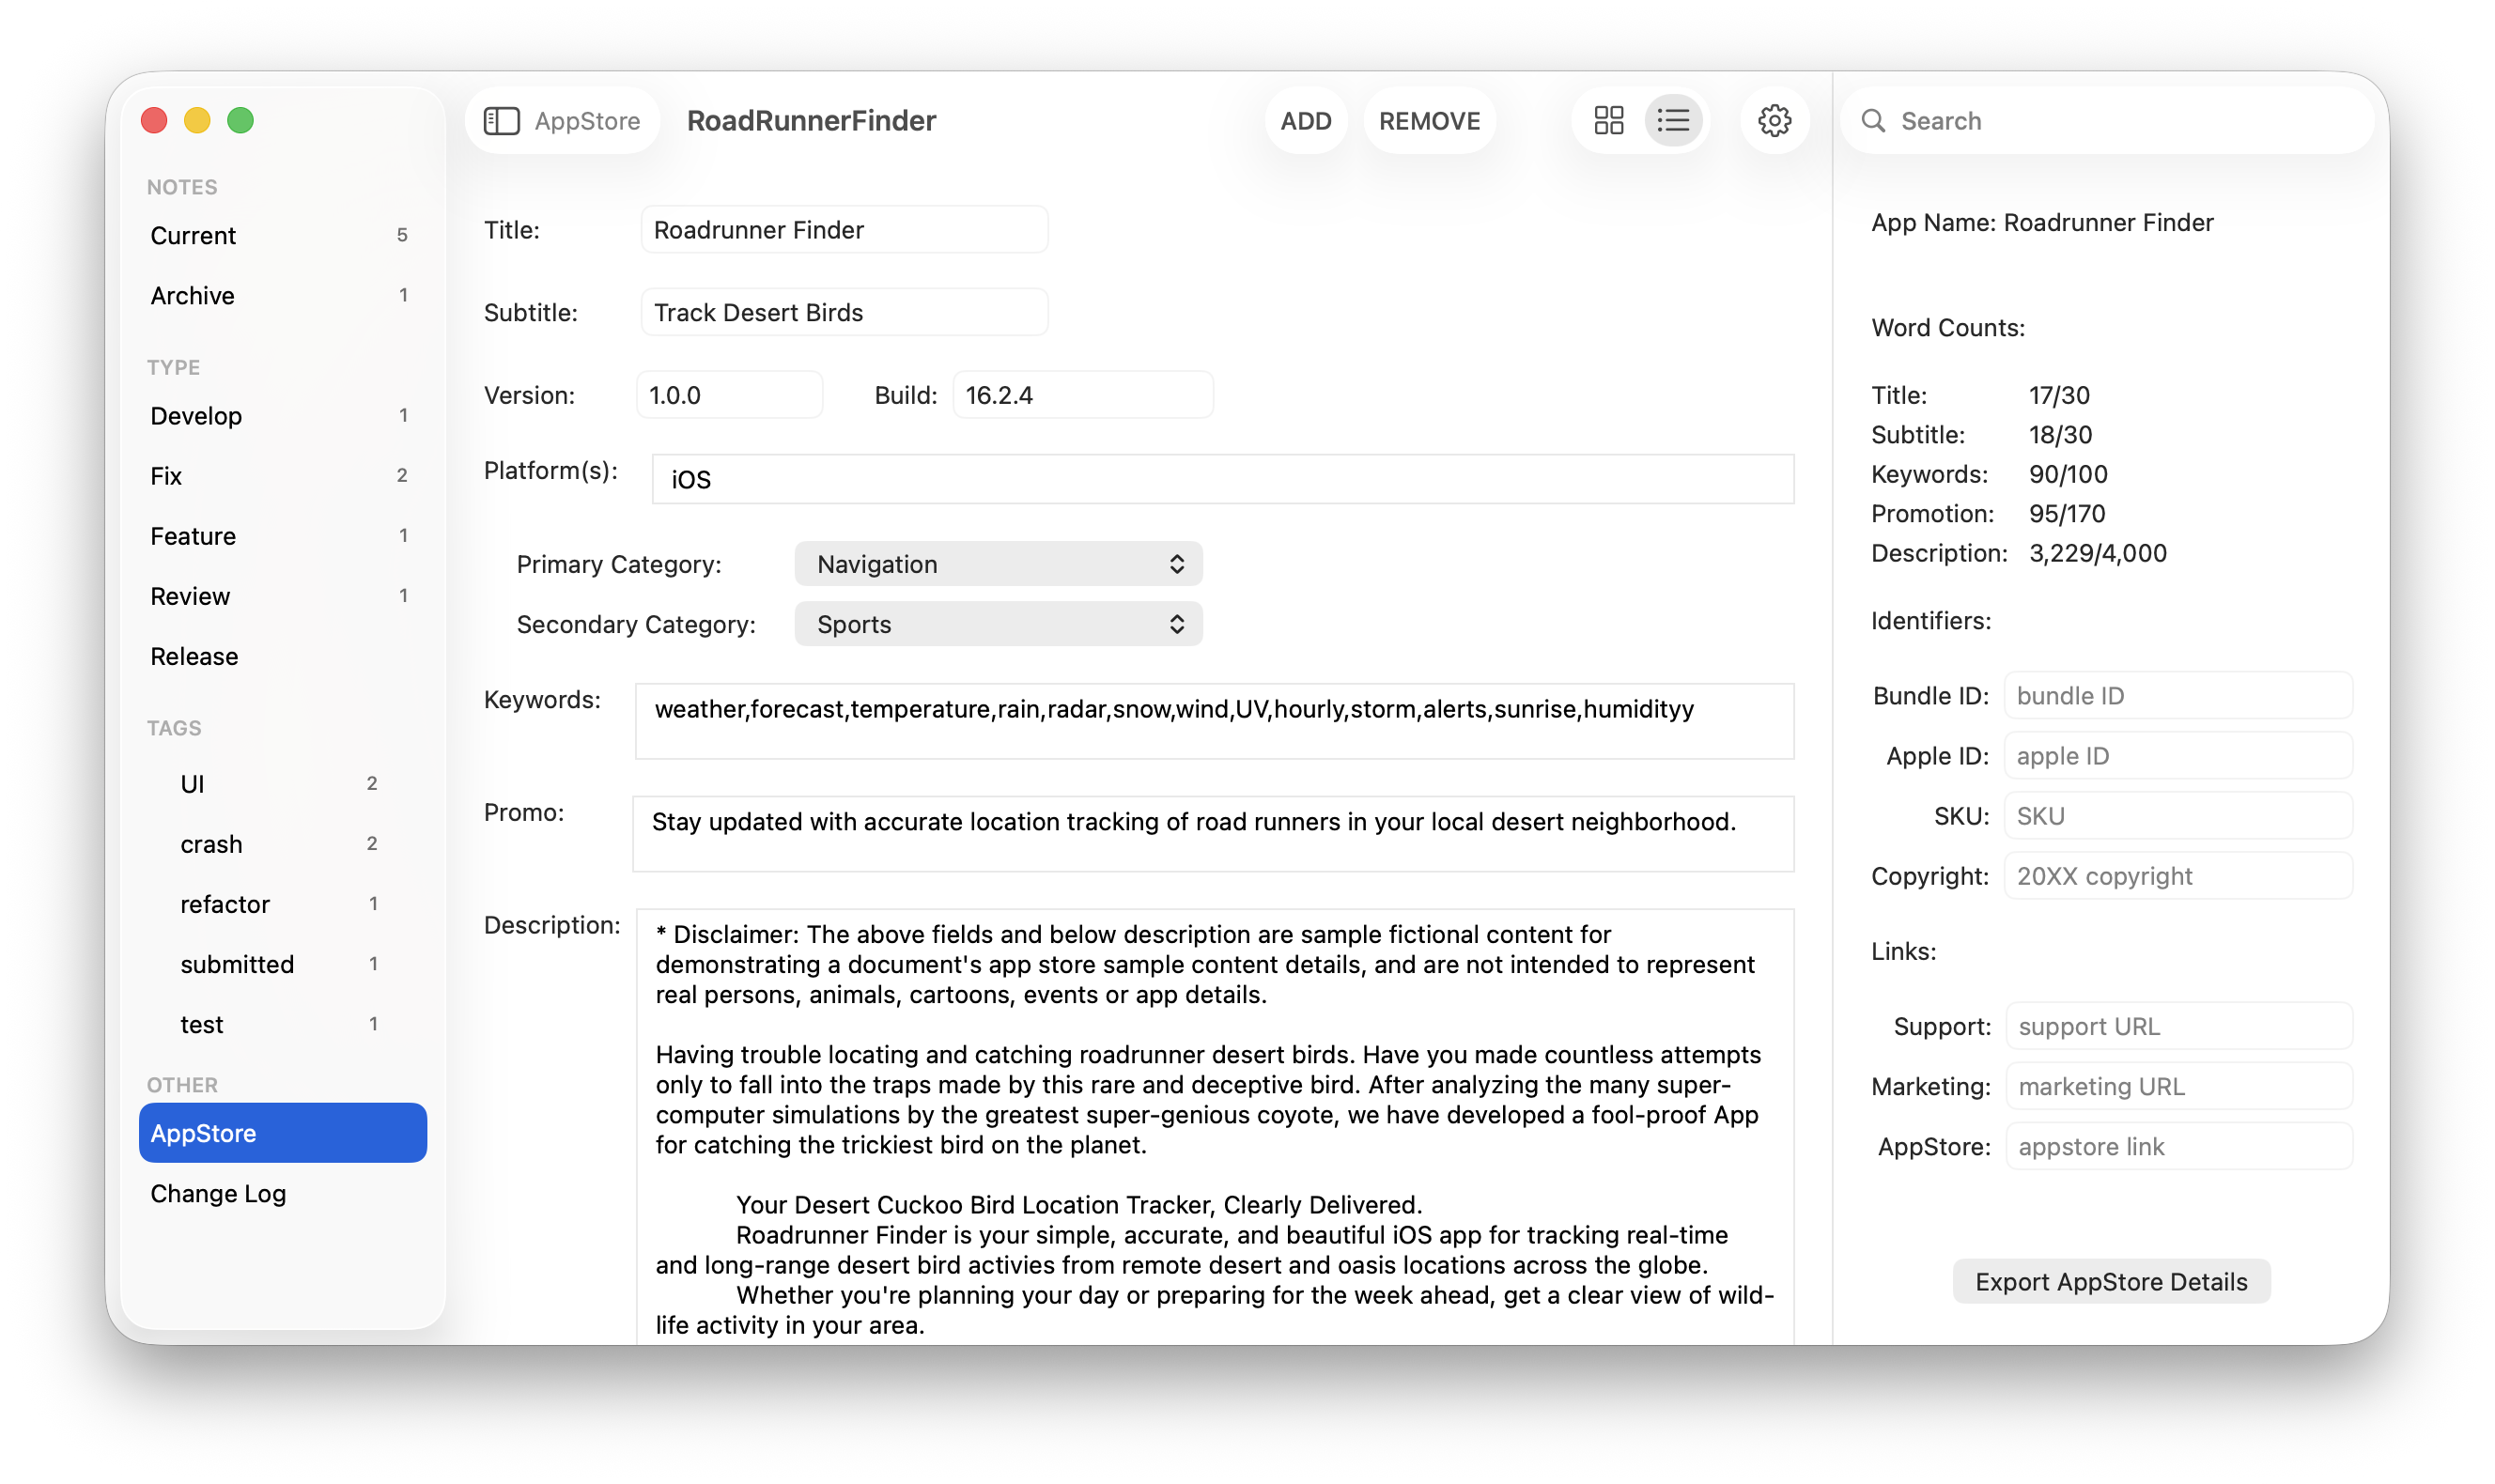The image size is (2495, 1484).
Task: Export AppStore Details
Action: tap(2110, 1281)
